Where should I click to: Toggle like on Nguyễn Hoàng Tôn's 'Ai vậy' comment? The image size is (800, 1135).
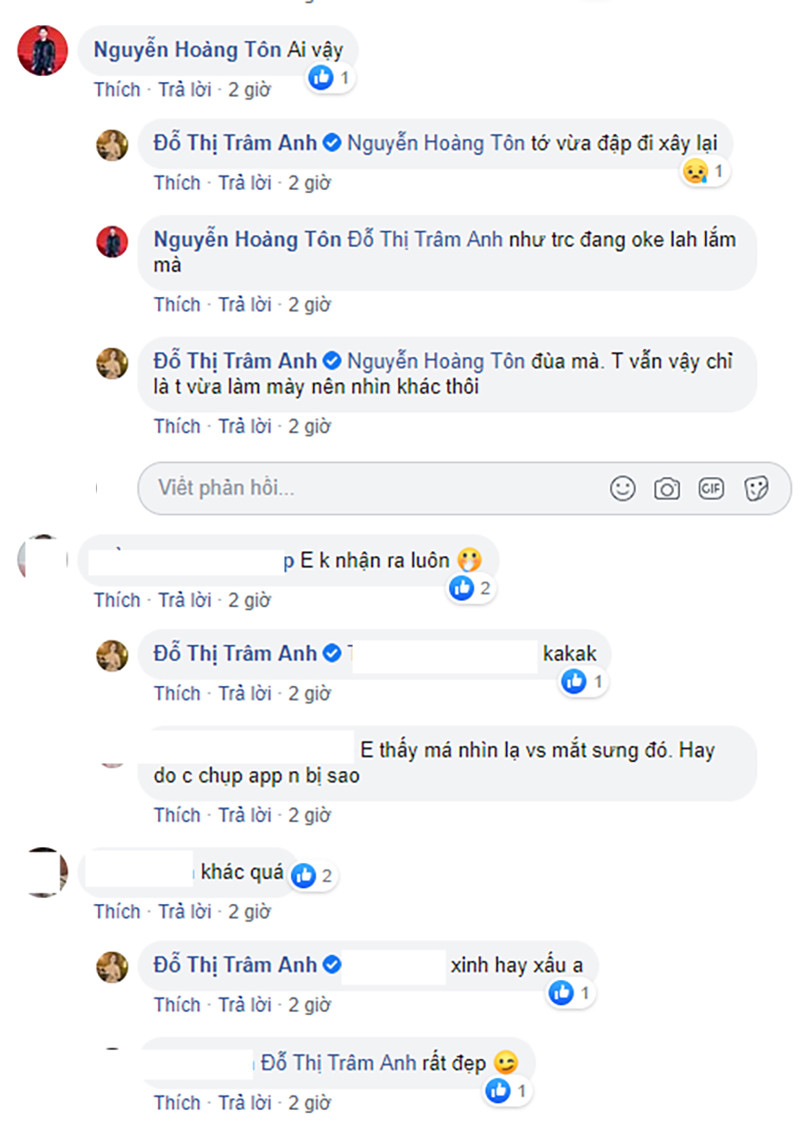click(117, 89)
